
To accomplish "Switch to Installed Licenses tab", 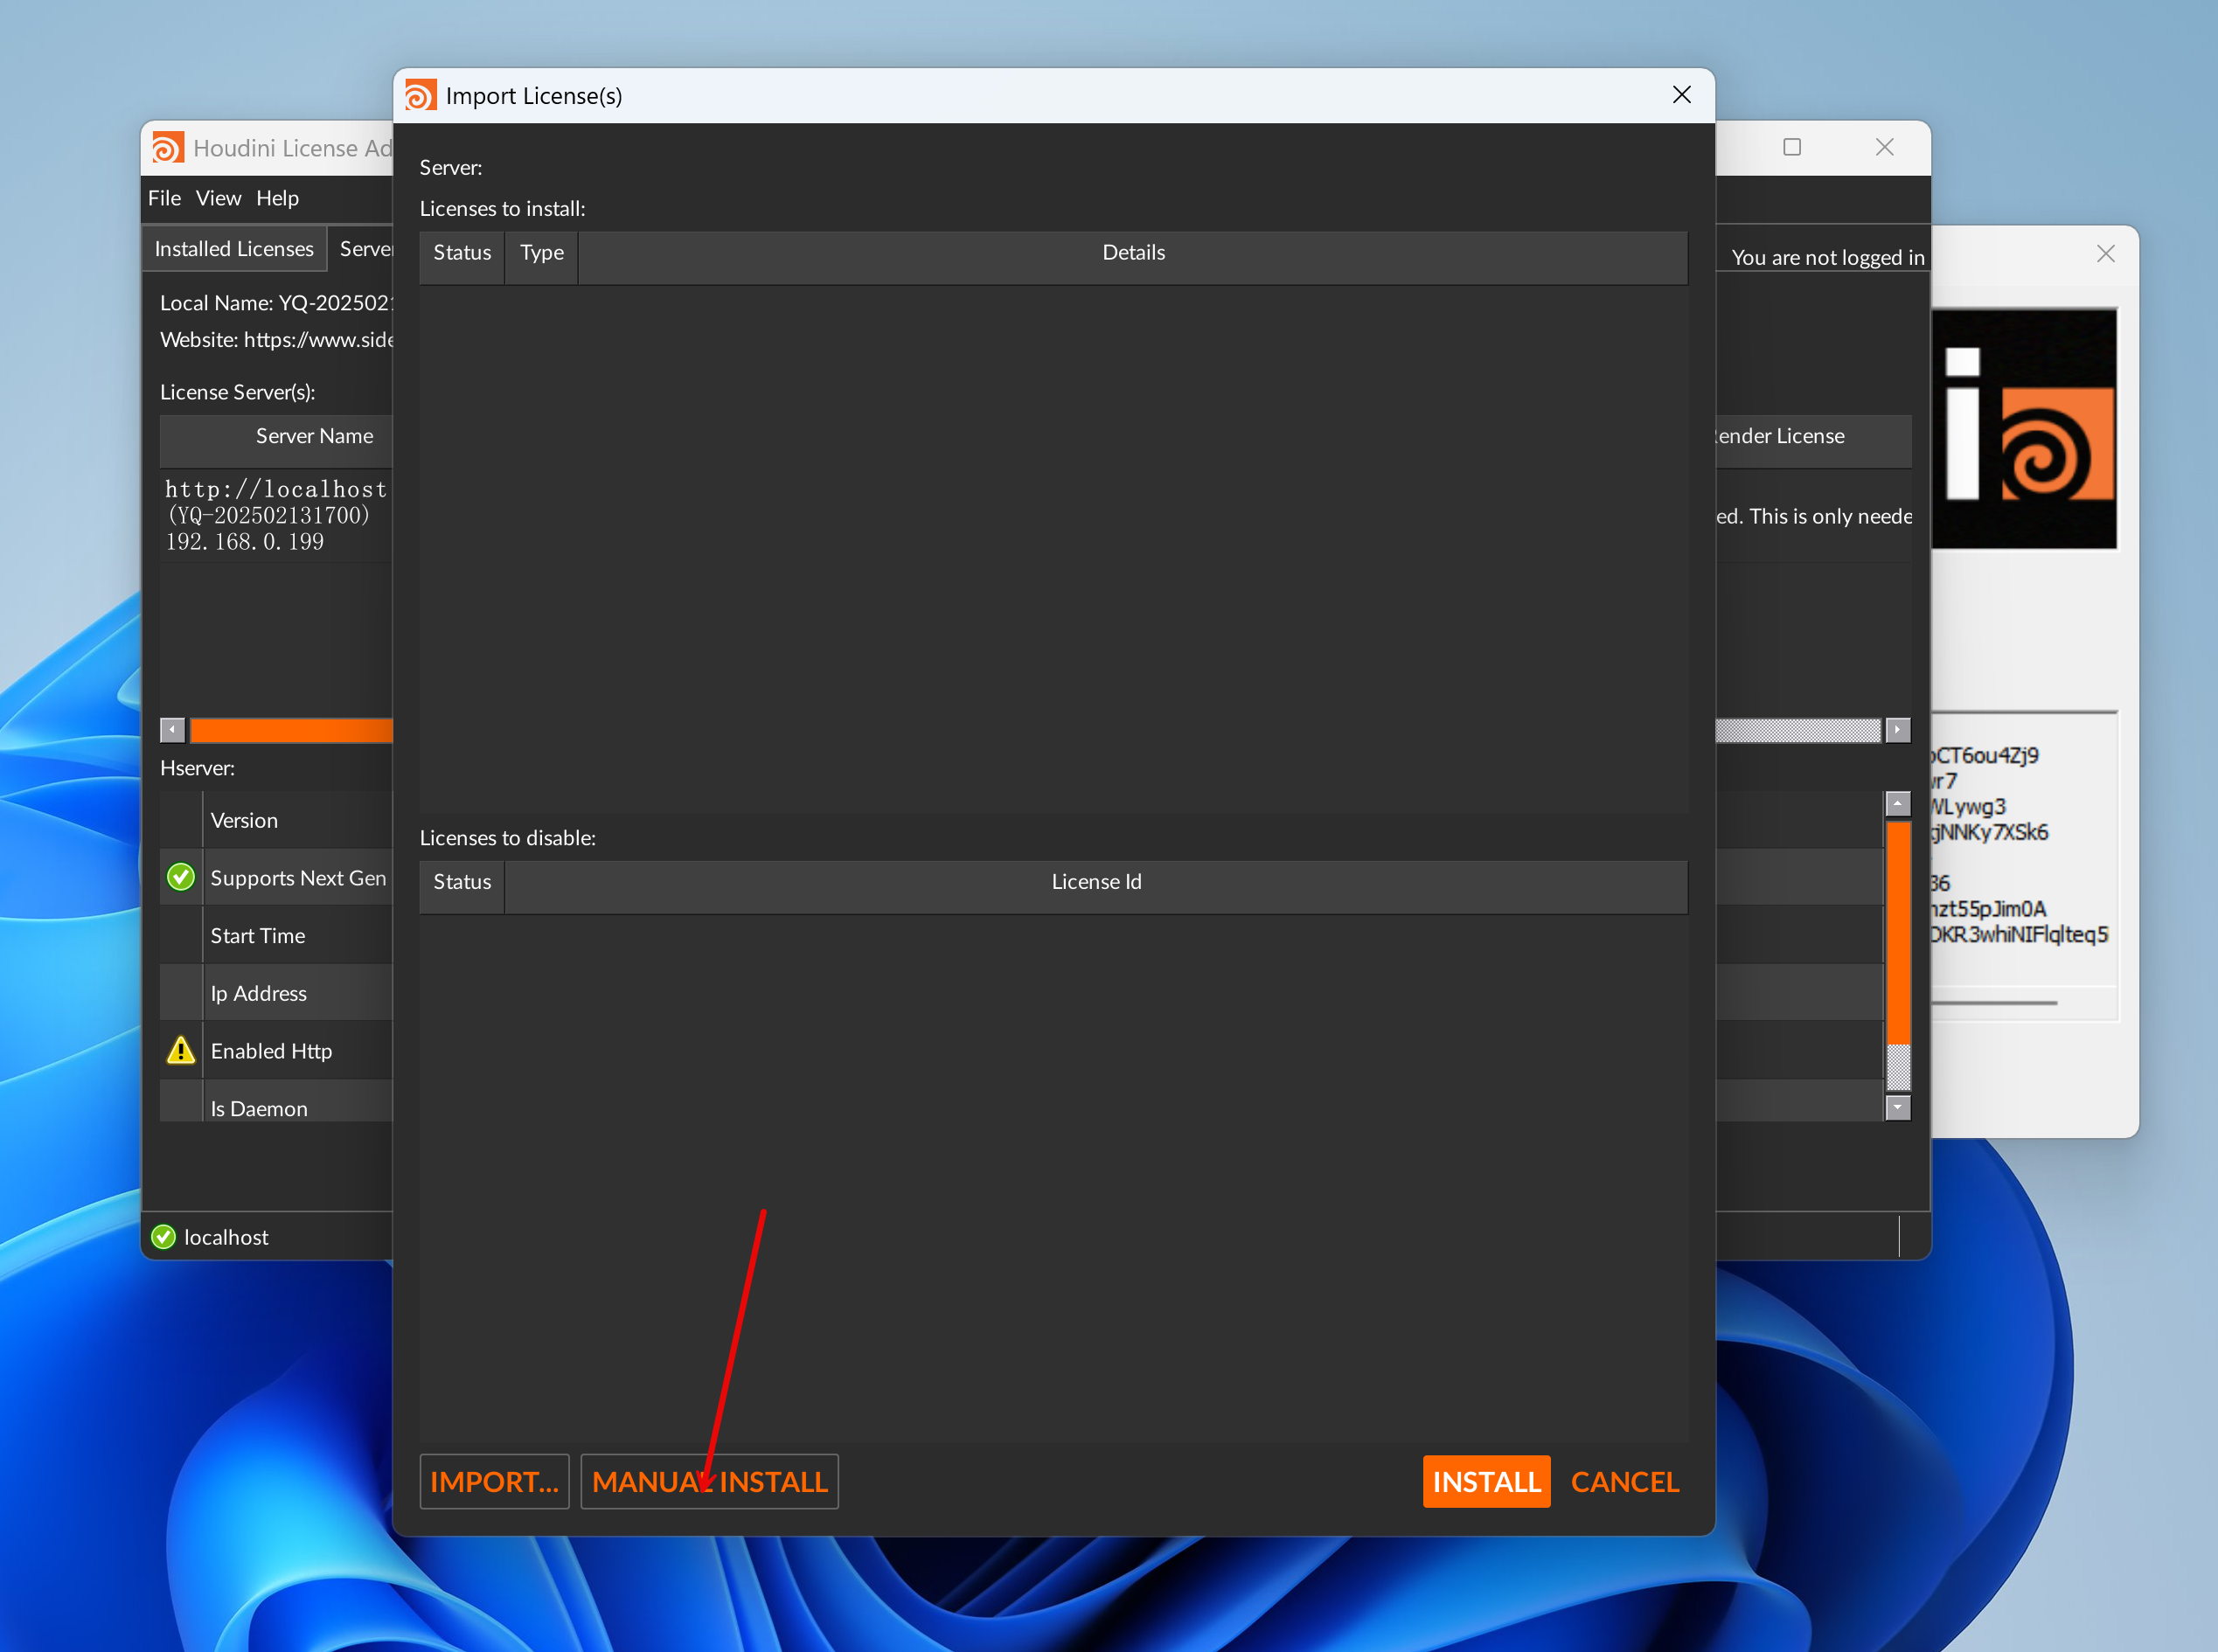I will point(234,249).
